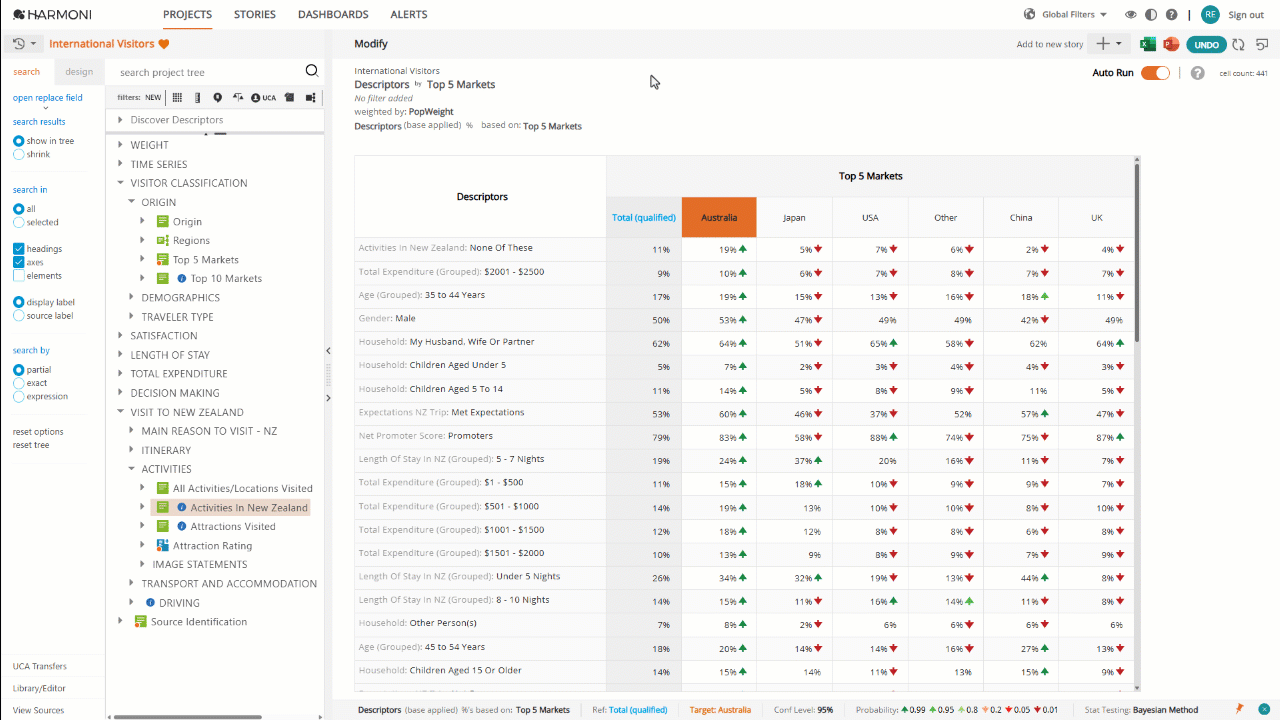The height and width of the screenshot is (720, 1280).
Task: Export the table to PowerPoint
Action: tap(1170, 44)
